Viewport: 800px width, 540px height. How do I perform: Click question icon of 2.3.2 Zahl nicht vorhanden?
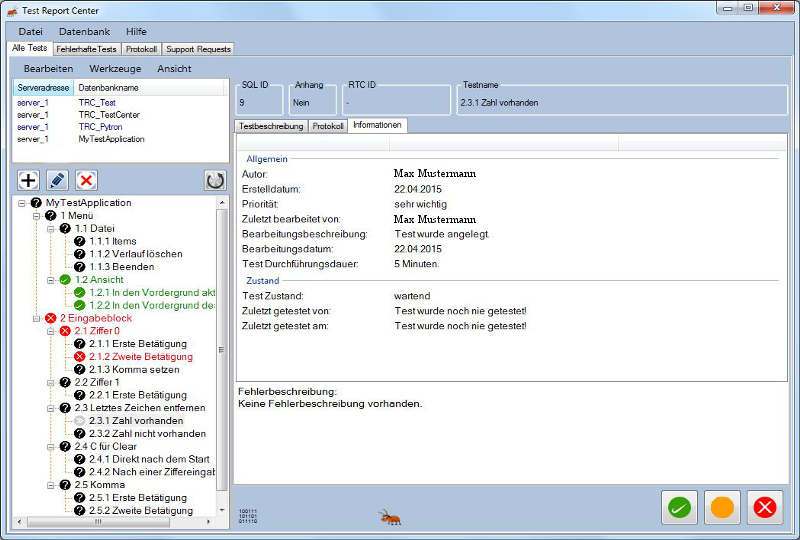(80, 433)
